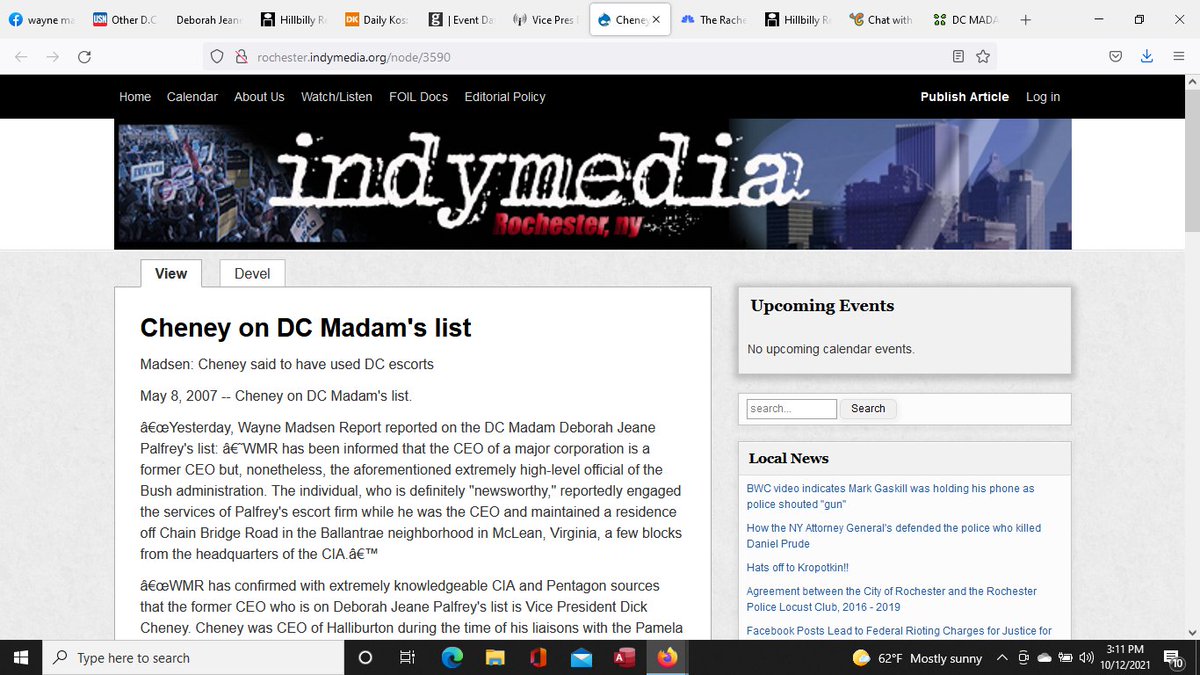This screenshot has width=1200, height=675.
Task: Show hidden system tray icons
Action: 1002,658
